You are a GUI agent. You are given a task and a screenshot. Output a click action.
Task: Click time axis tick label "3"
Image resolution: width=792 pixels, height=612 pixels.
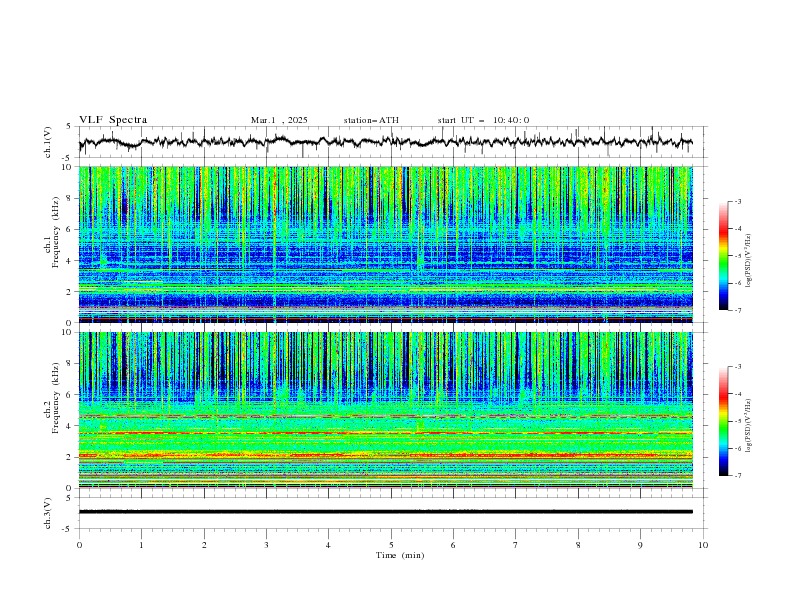(x=266, y=545)
